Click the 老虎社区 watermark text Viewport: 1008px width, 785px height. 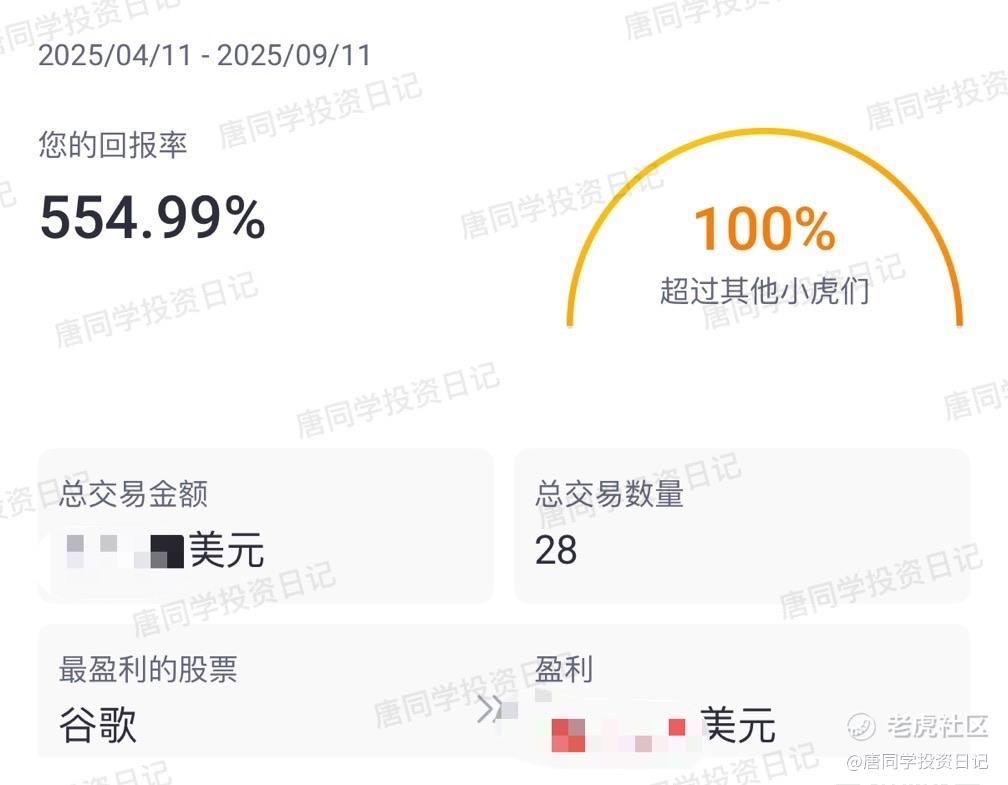pos(937,727)
